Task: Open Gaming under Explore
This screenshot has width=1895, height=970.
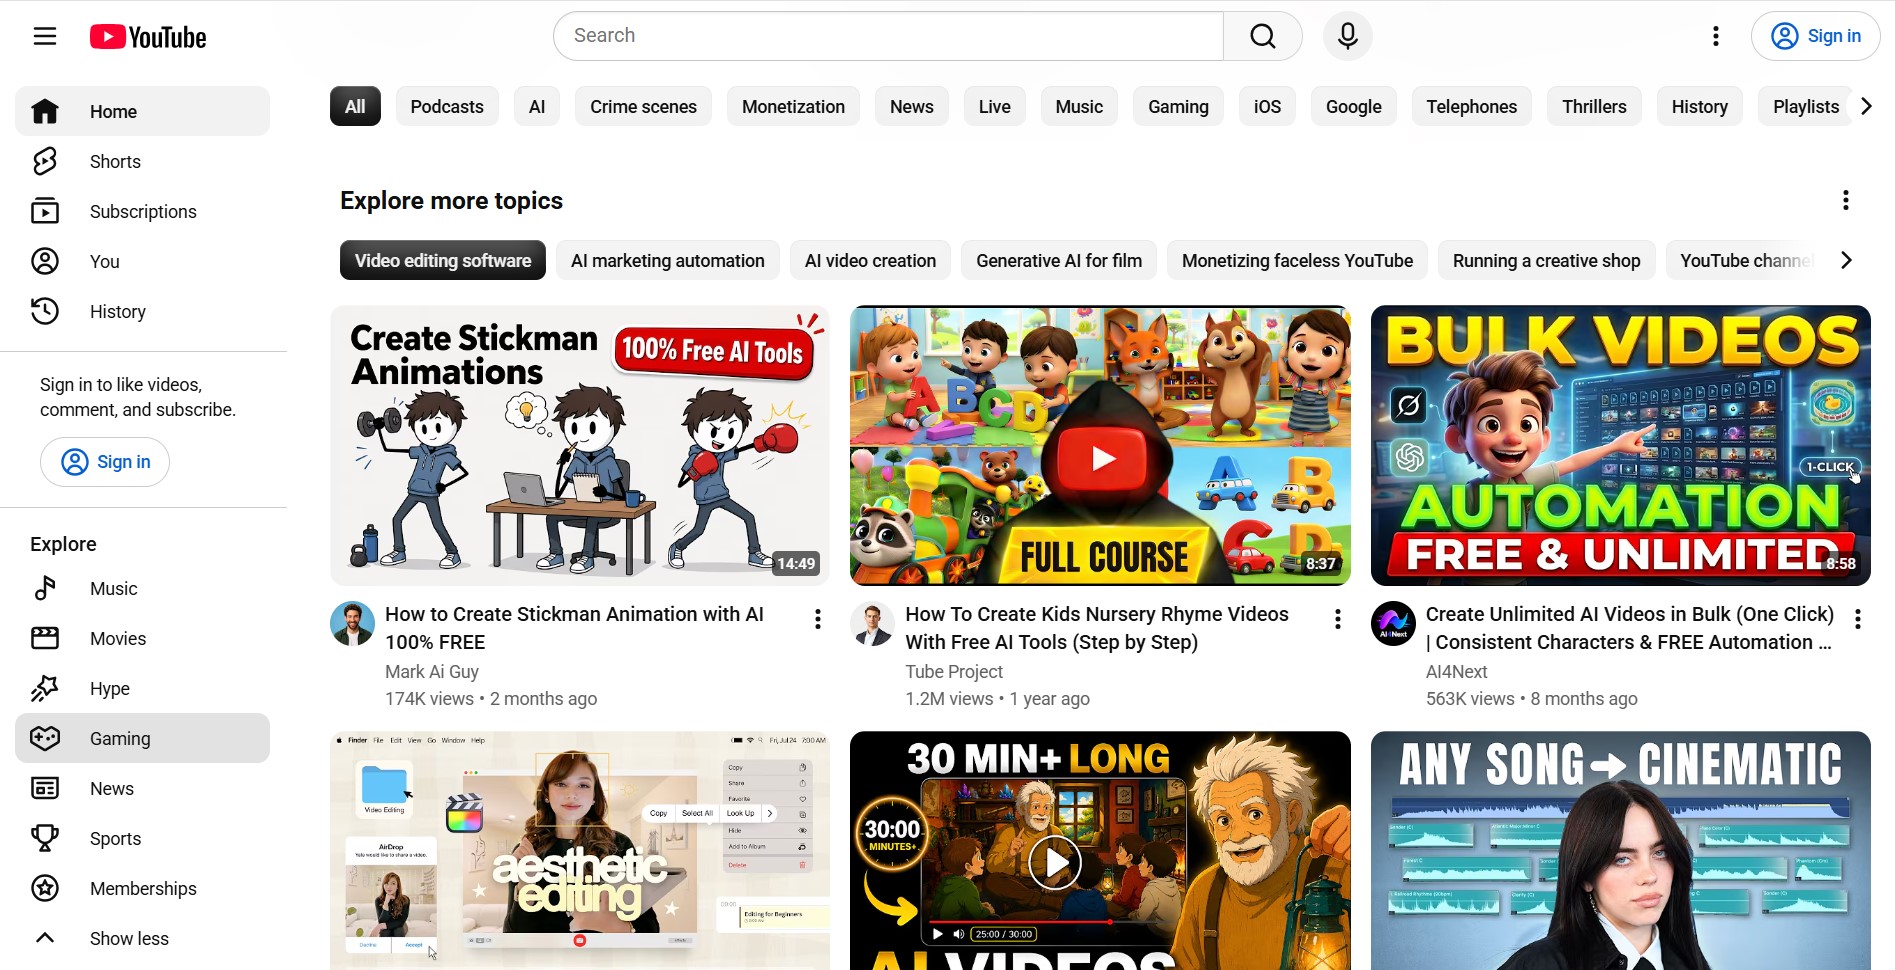Action: (142, 738)
